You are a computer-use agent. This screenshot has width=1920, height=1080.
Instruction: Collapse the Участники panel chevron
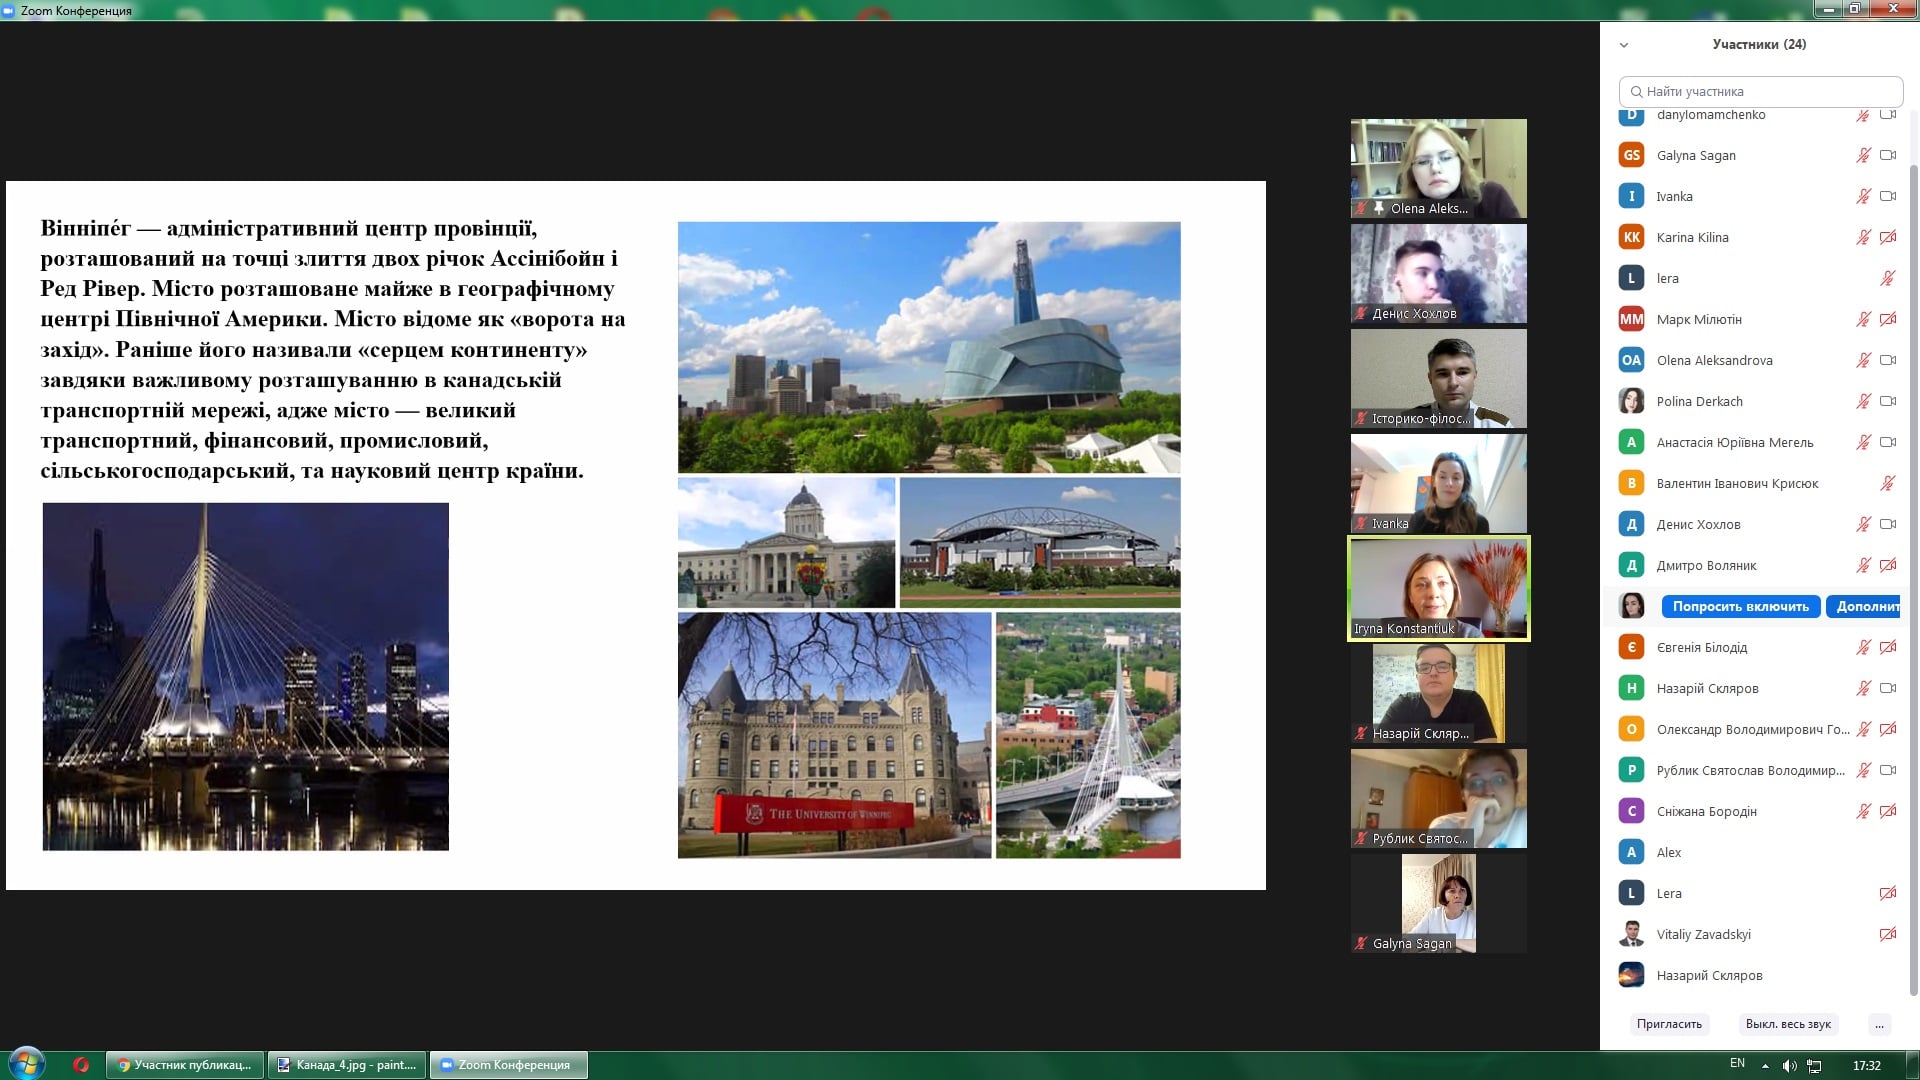[x=1624, y=45]
